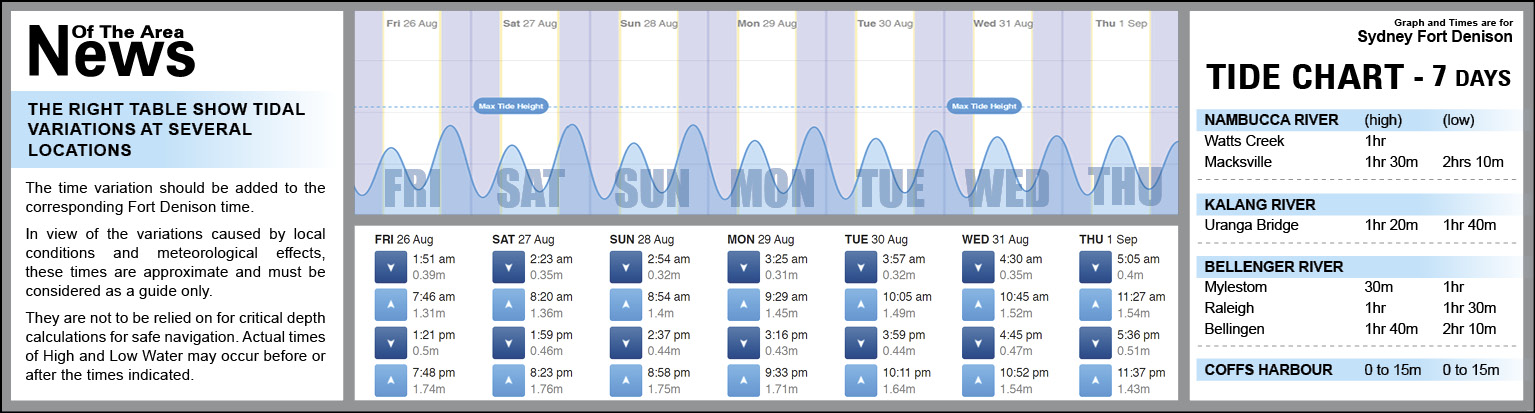Screen dimensions: 1535x413
Task: Select Thursday's 5:36 pm low tide icon
Action: pyautogui.click(x=1094, y=342)
